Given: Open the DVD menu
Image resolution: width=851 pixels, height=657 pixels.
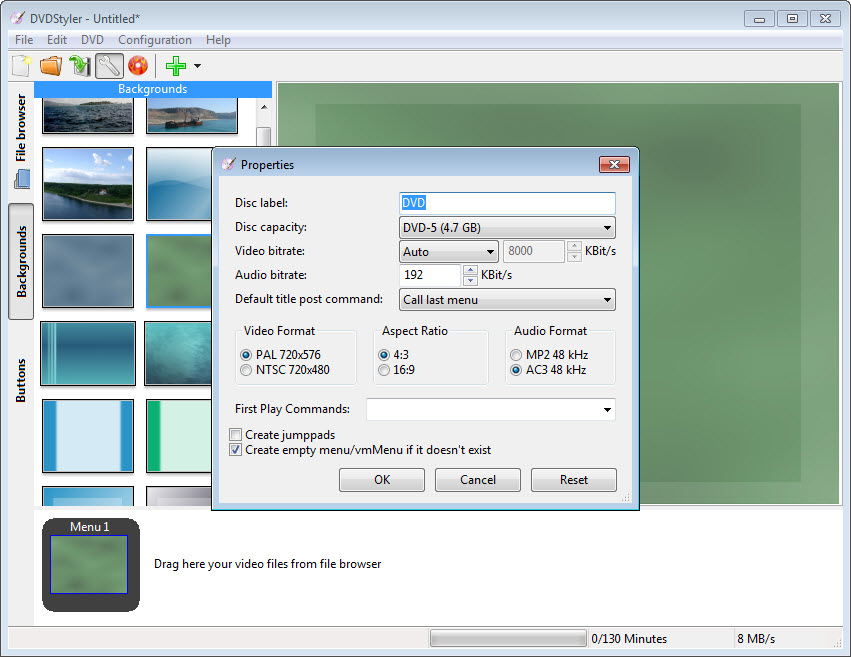Looking at the screenshot, I should pos(92,40).
